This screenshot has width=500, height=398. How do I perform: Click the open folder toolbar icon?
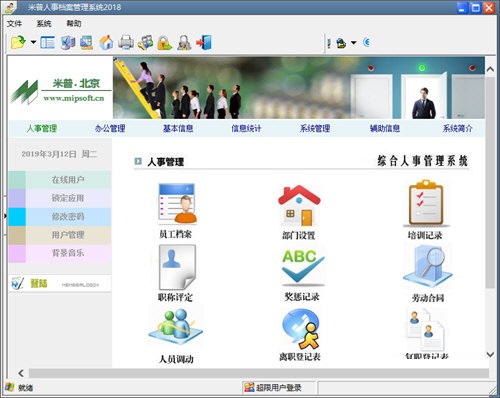pyautogui.click(x=18, y=43)
